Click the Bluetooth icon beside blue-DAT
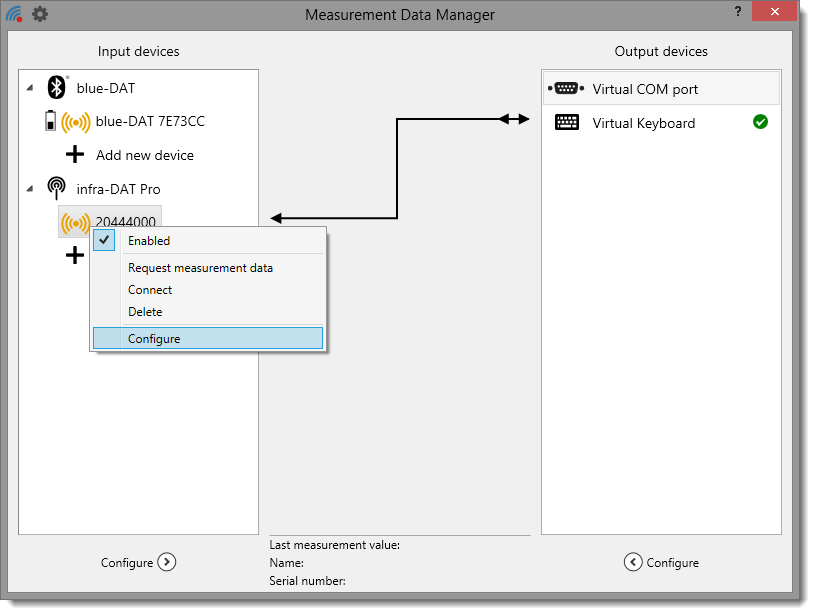Image resolution: width=815 pixels, height=615 pixels. (x=57, y=88)
